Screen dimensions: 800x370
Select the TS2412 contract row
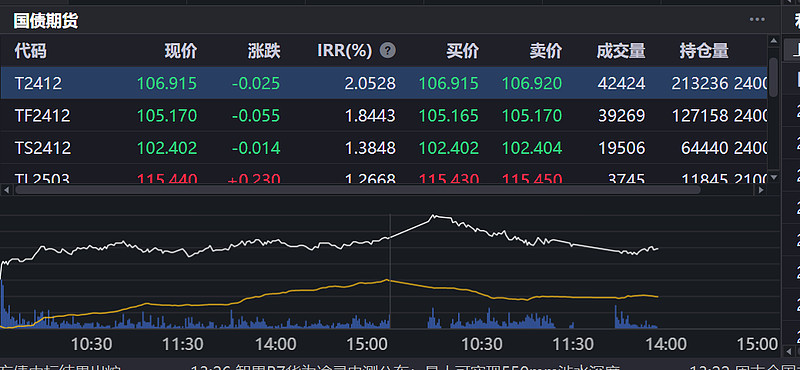(x=384, y=148)
